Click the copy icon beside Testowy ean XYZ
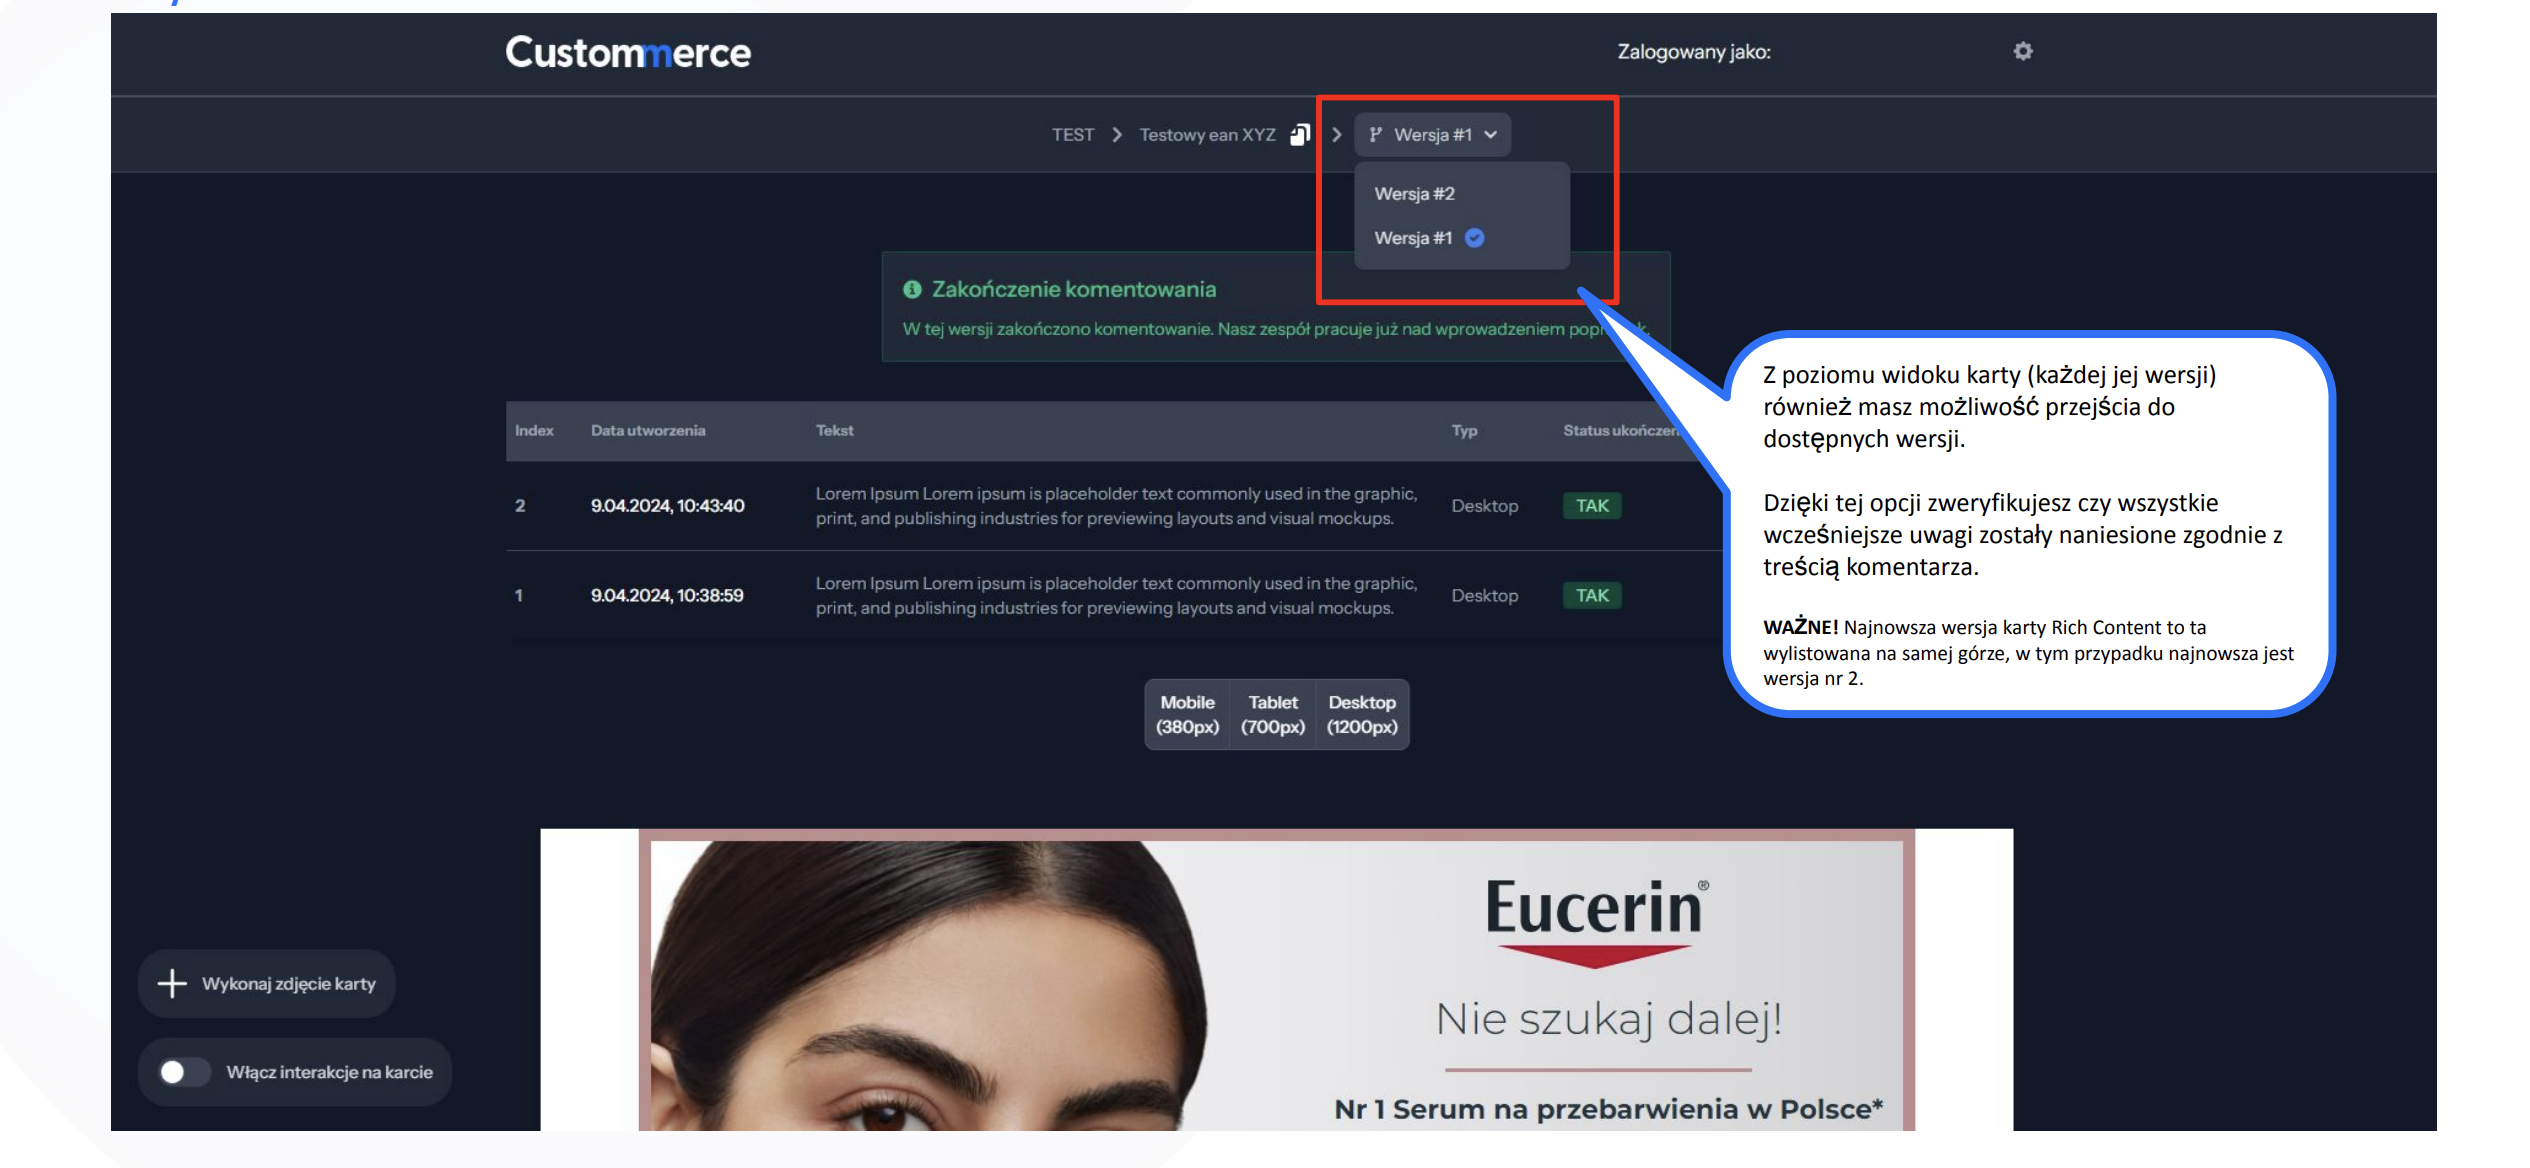Image resolution: width=2530 pixels, height=1168 pixels. coord(1299,135)
